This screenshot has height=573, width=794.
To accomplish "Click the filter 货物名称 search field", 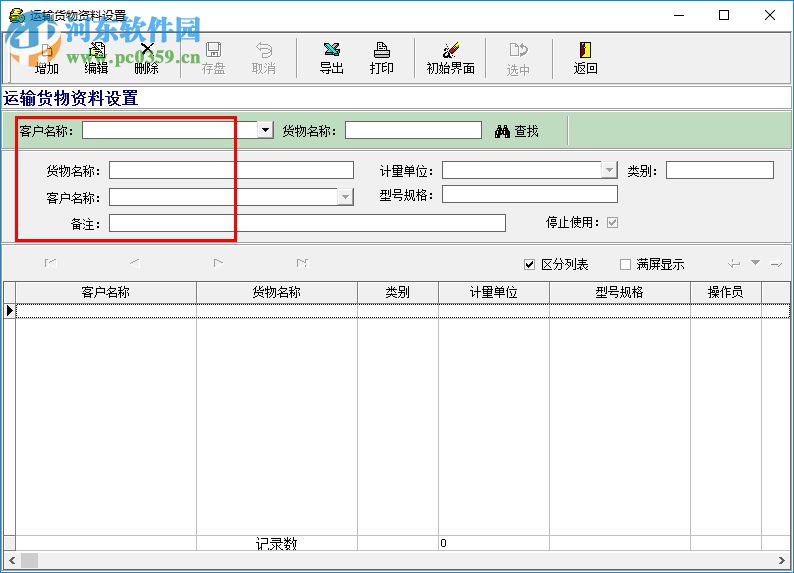I will (413, 130).
